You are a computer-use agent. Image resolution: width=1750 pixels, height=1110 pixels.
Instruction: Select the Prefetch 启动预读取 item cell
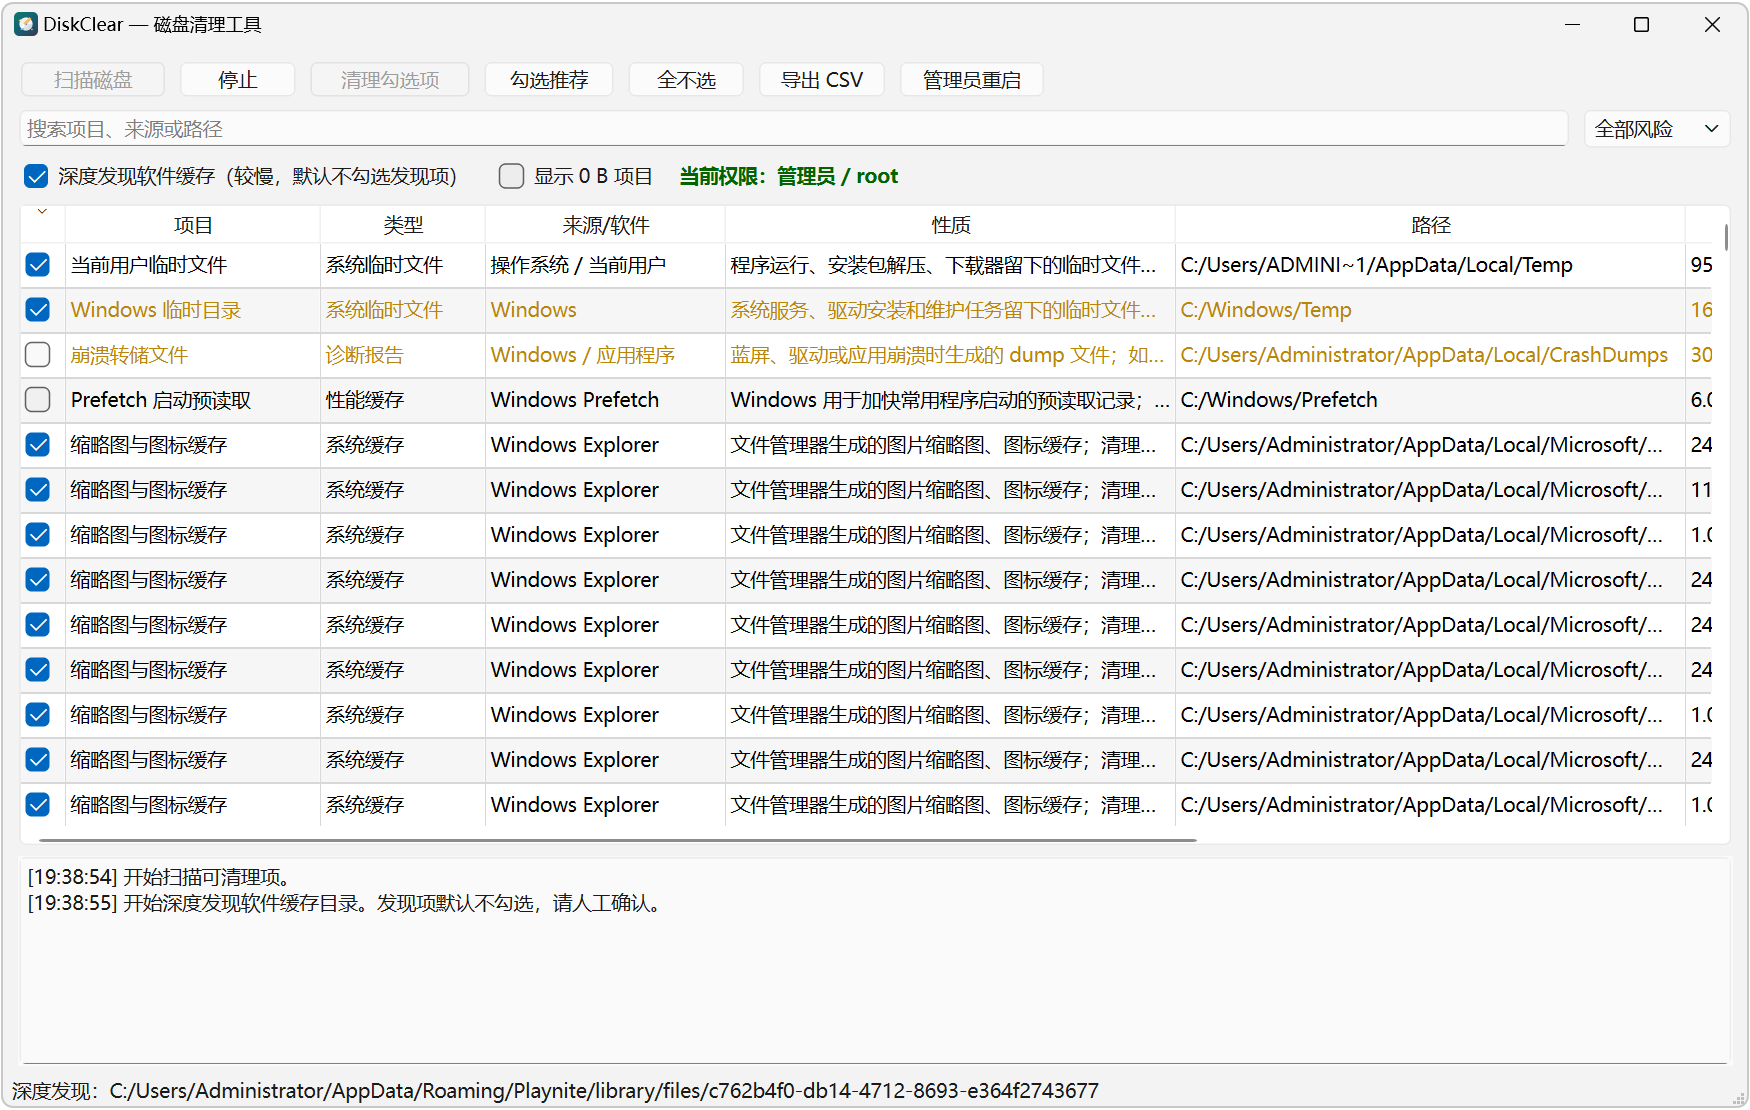tap(193, 400)
